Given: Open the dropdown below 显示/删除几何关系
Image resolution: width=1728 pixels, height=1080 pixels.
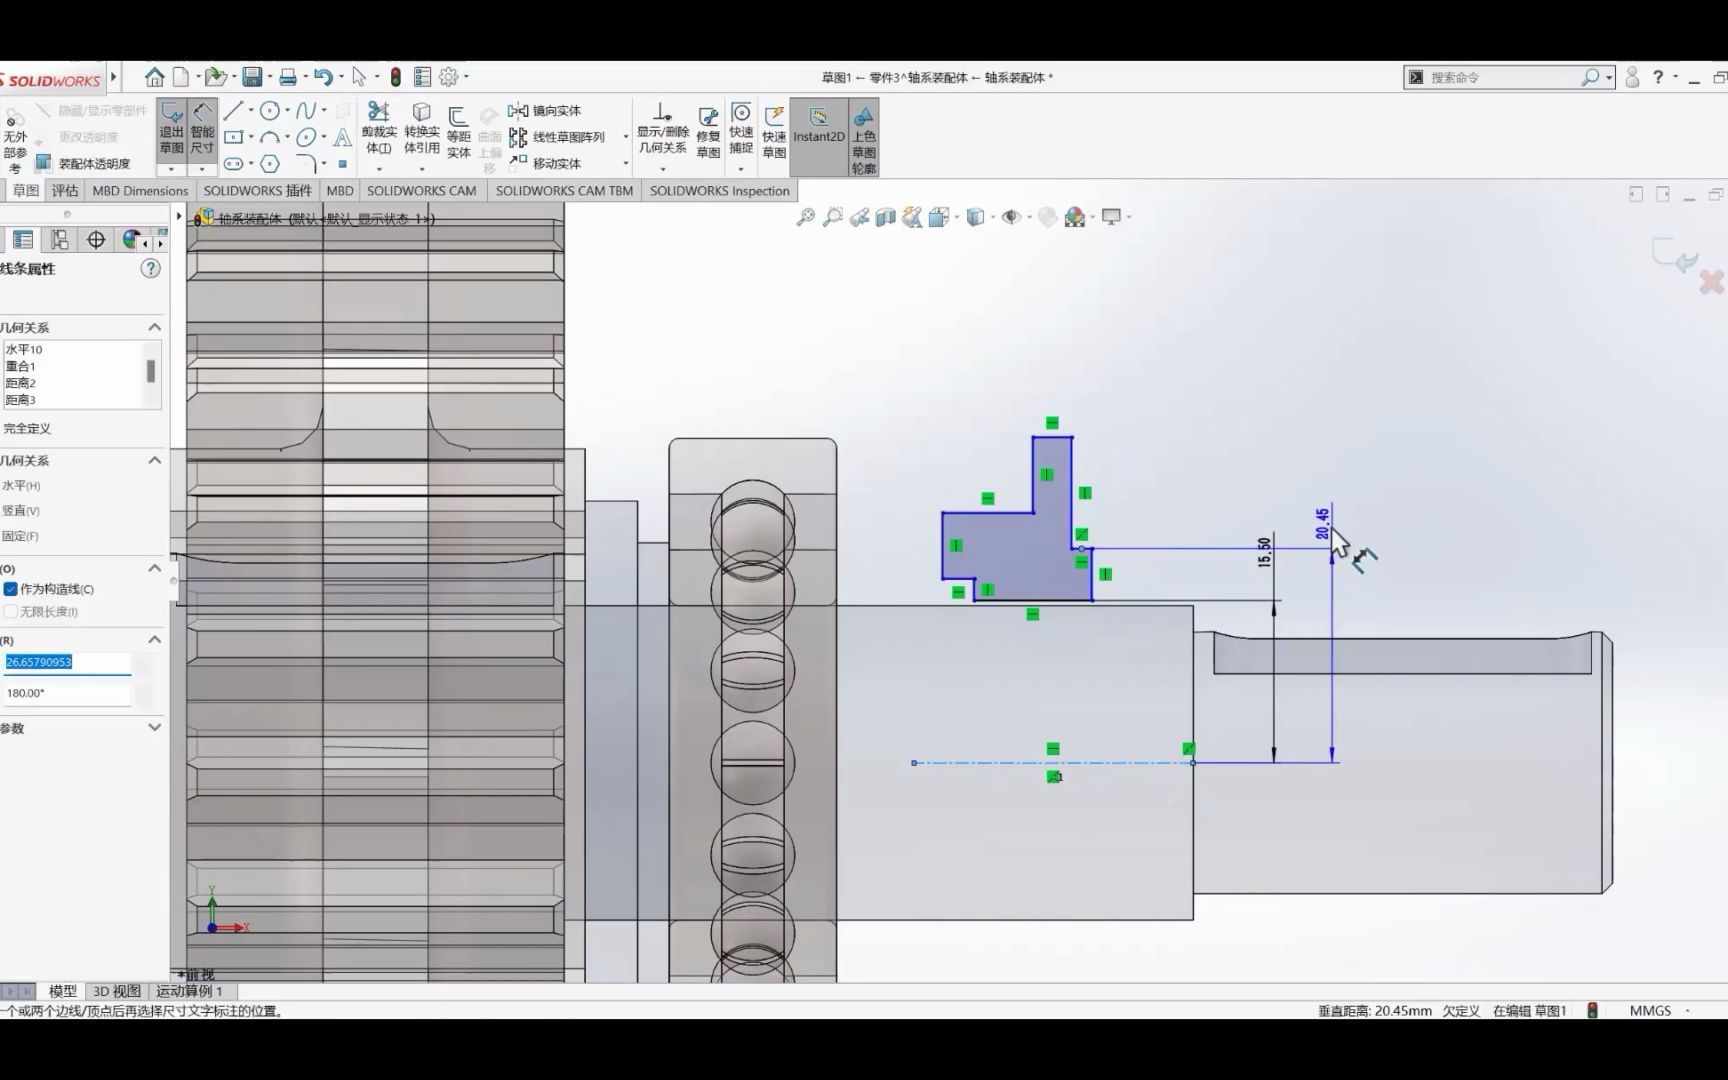Looking at the screenshot, I should click(x=663, y=169).
